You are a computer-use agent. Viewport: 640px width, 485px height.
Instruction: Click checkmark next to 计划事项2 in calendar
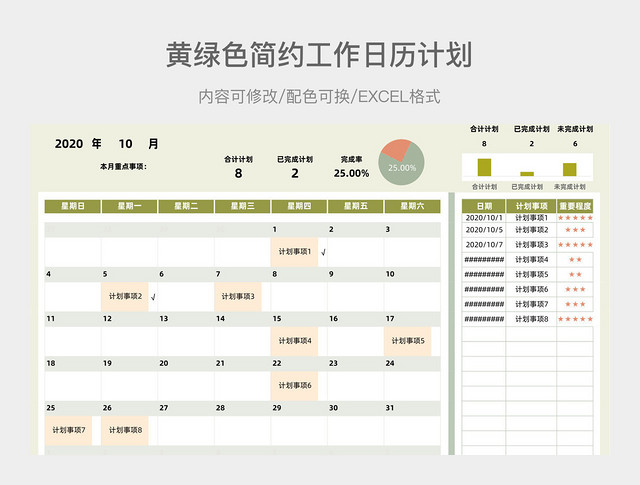(x=153, y=297)
